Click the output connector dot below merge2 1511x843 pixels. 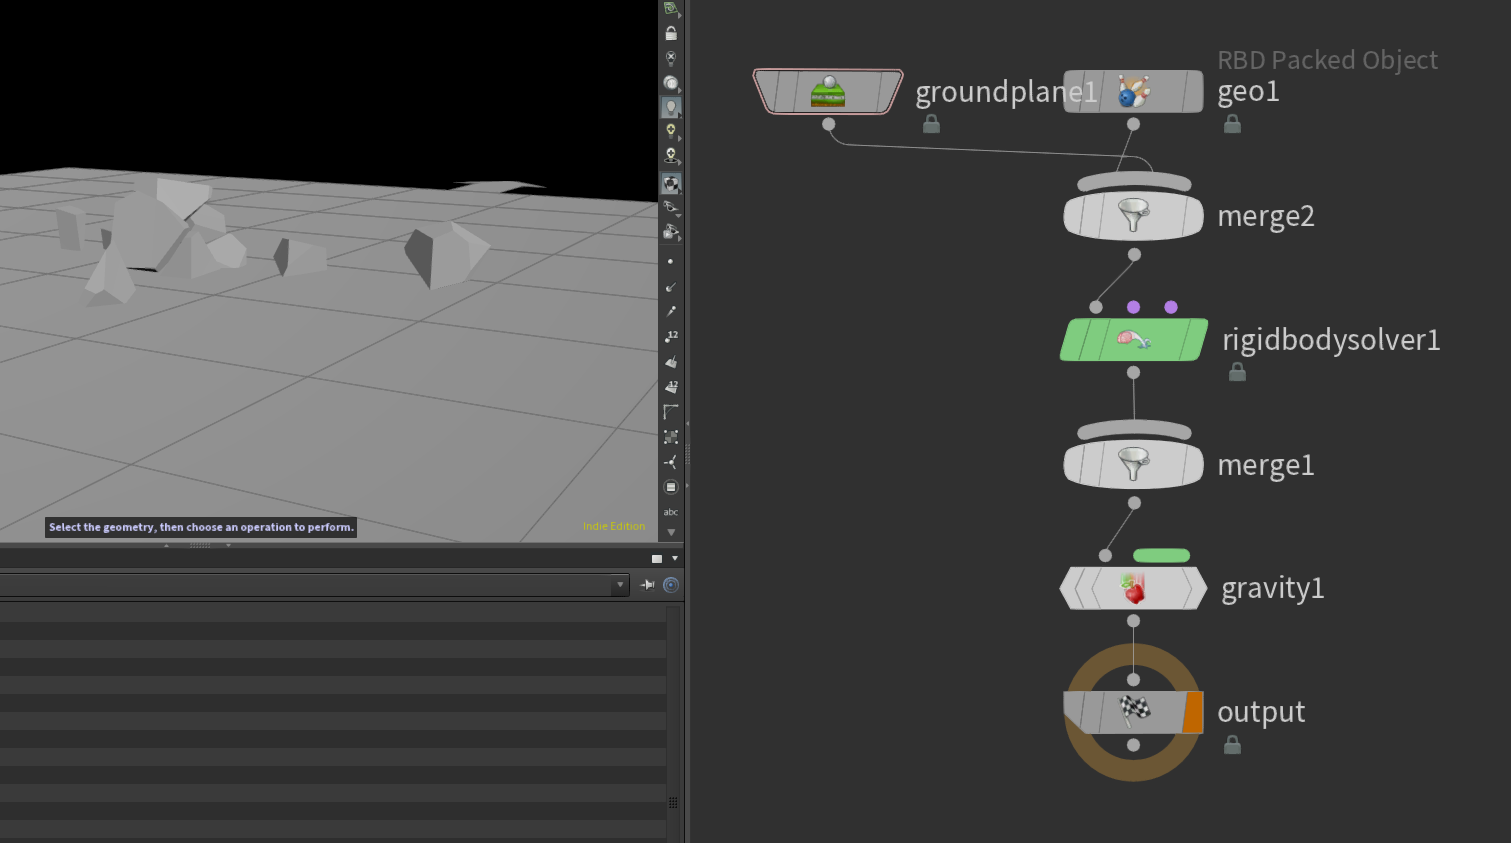click(1133, 254)
